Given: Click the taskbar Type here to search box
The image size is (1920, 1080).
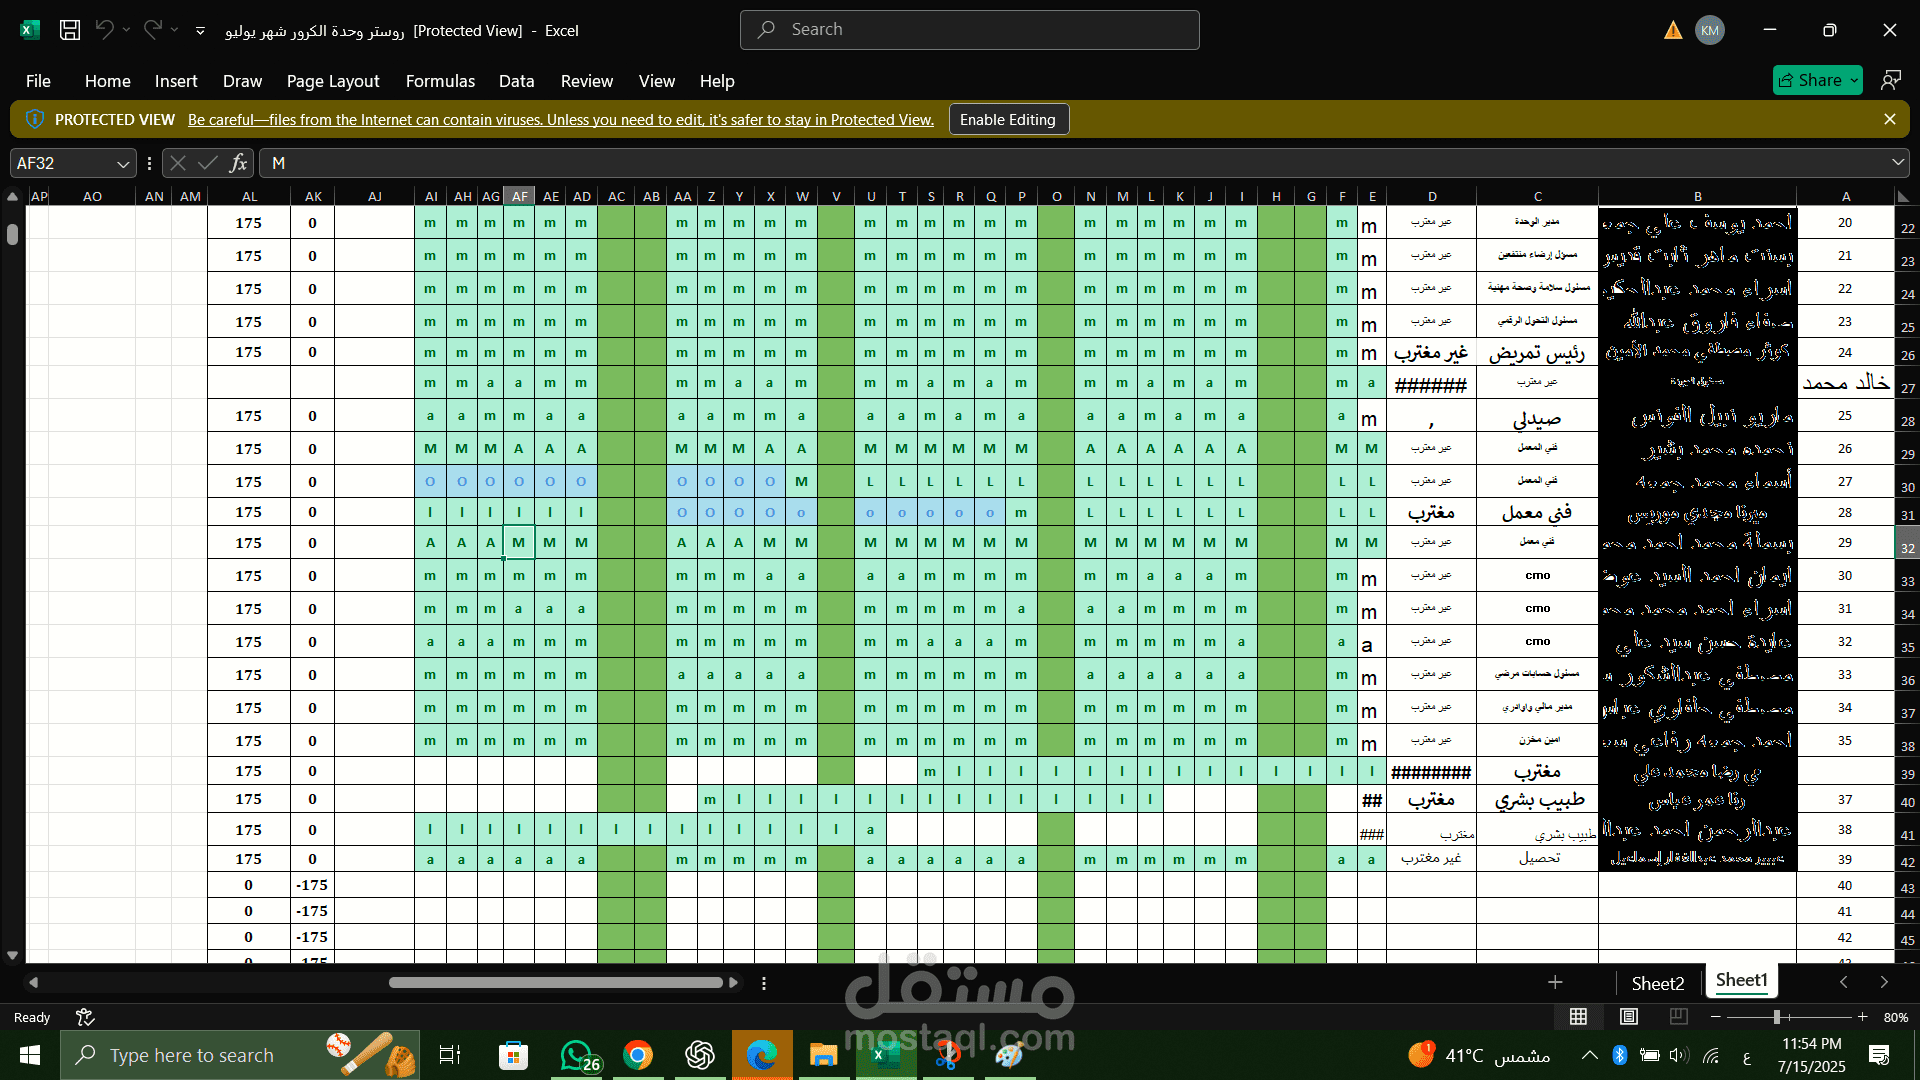Looking at the screenshot, I should (240, 1055).
